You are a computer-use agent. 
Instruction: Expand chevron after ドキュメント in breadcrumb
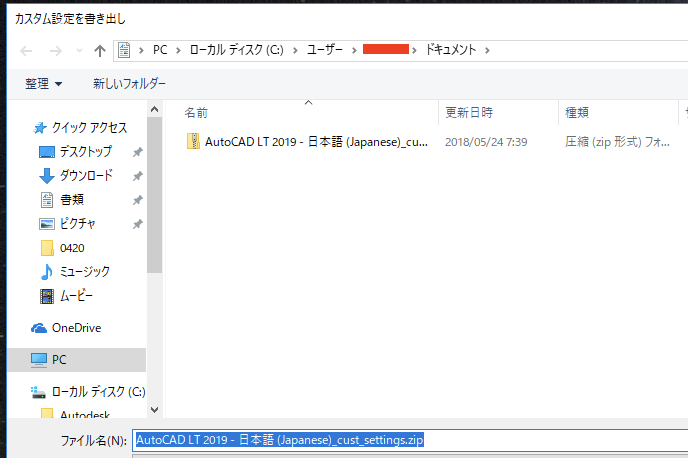[487, 50]
